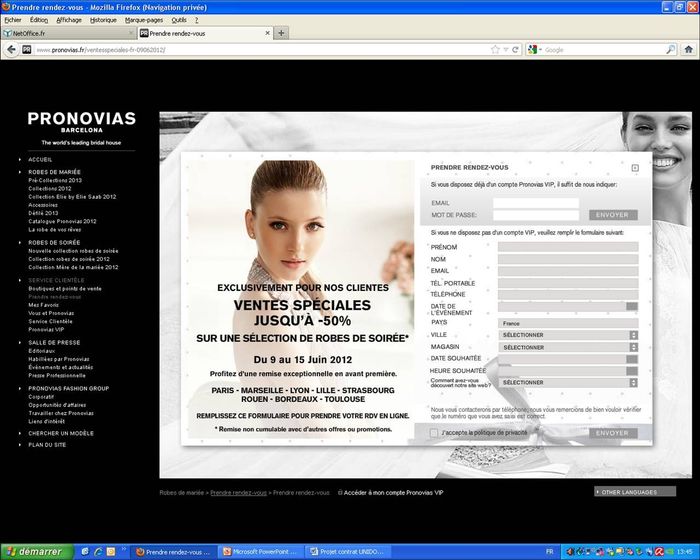
Task: Open Travailler chez Pronovias link
Action: (61, 413)
